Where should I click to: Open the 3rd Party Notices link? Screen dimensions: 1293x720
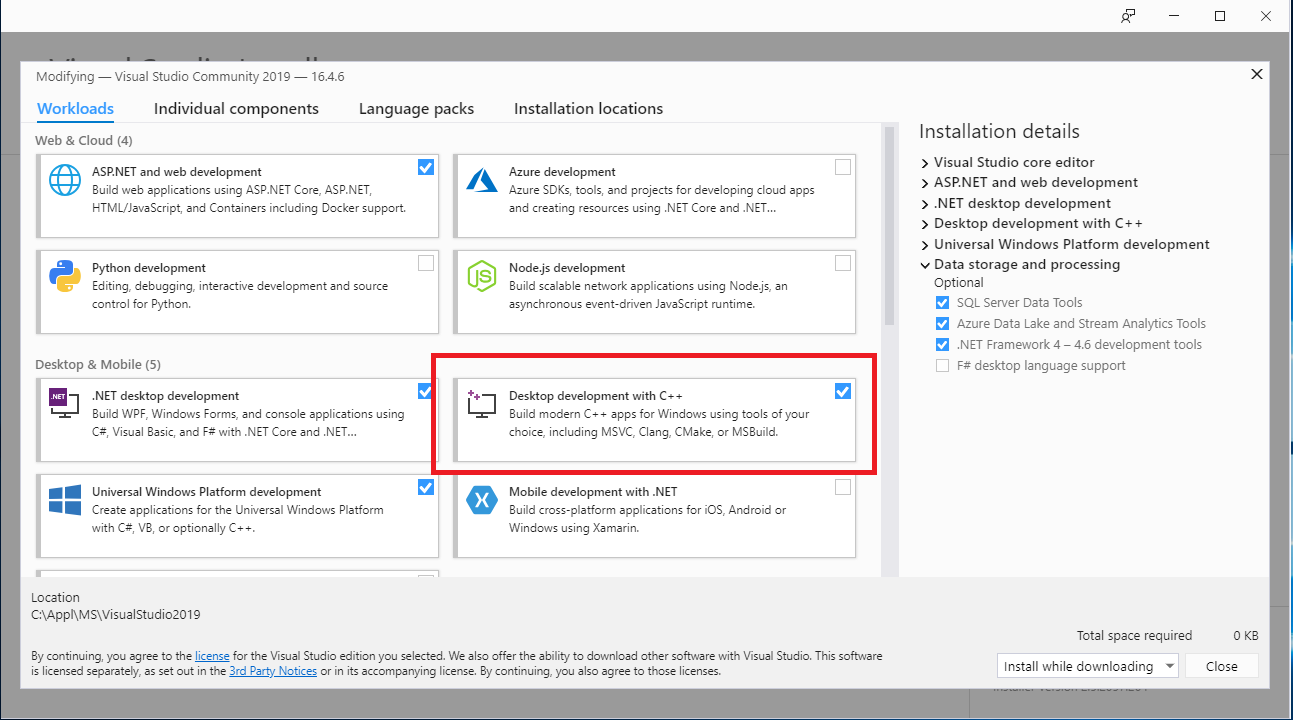(x=273, y=671)
